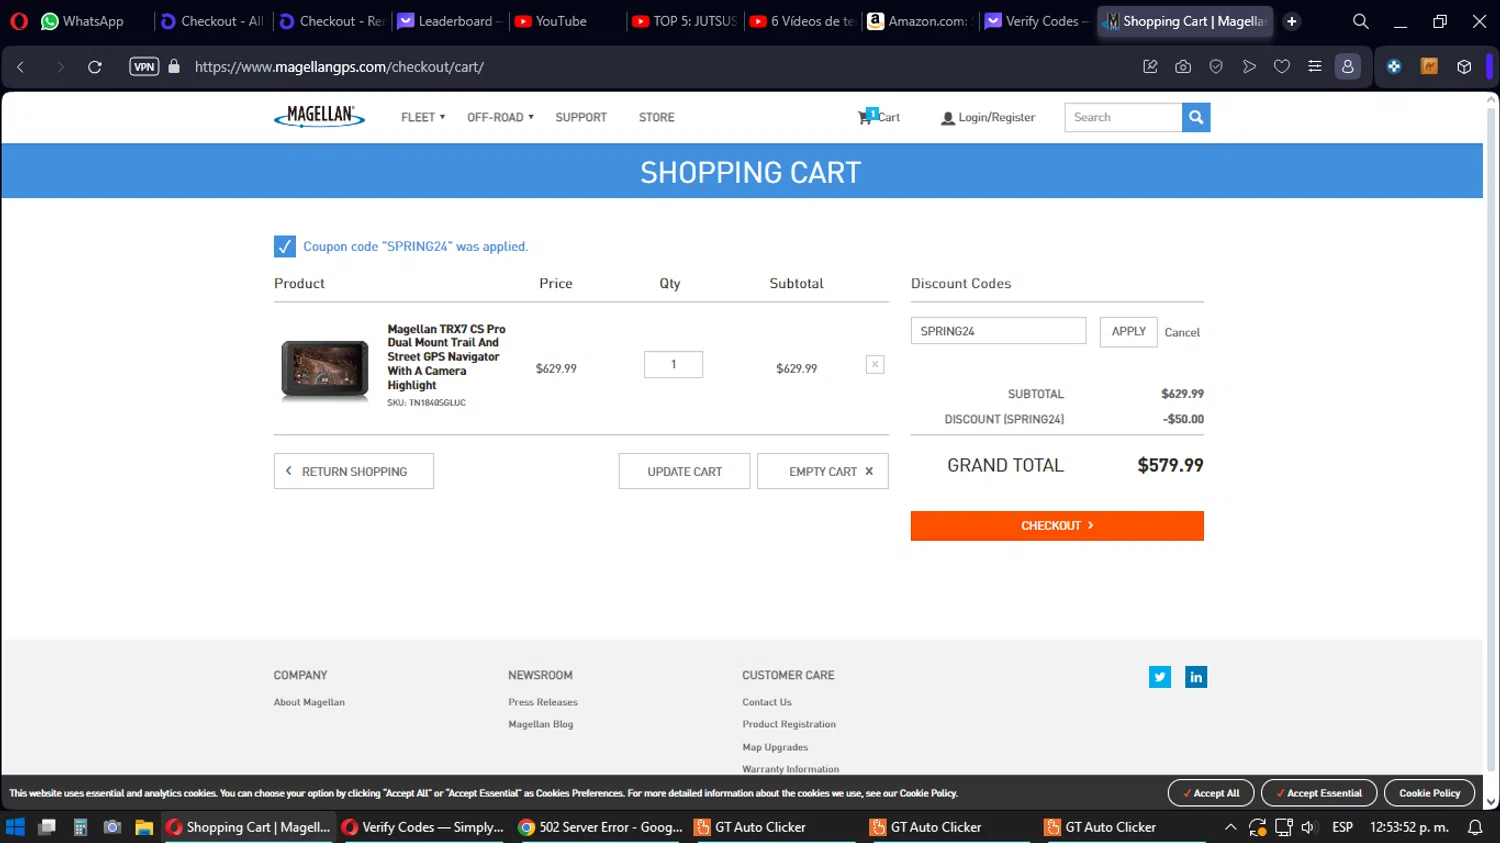Select the address bar URL
Image resolution: width=1500 pixels, height=843 pixels.
pyautogui.click(x=339, y=67)
